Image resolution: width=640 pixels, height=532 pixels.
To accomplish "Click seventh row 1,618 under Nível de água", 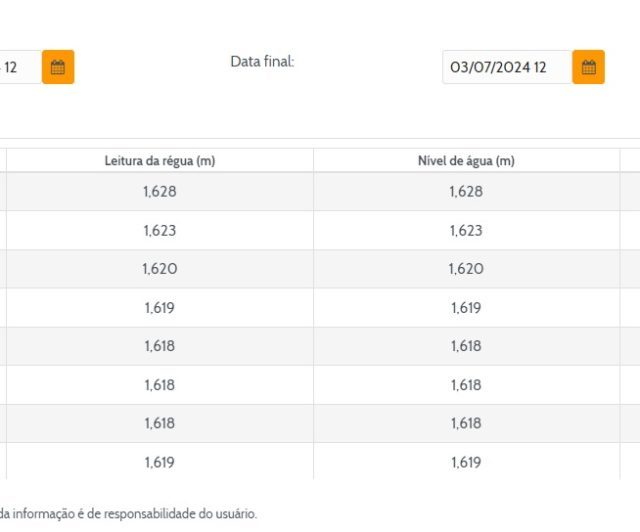I will click(466, 423).
